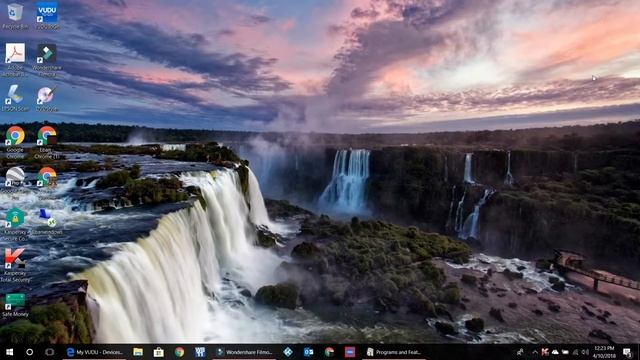The image size is (640, 360).
Task: Open Task View from the taskbar
Action: tap(49, 352)
